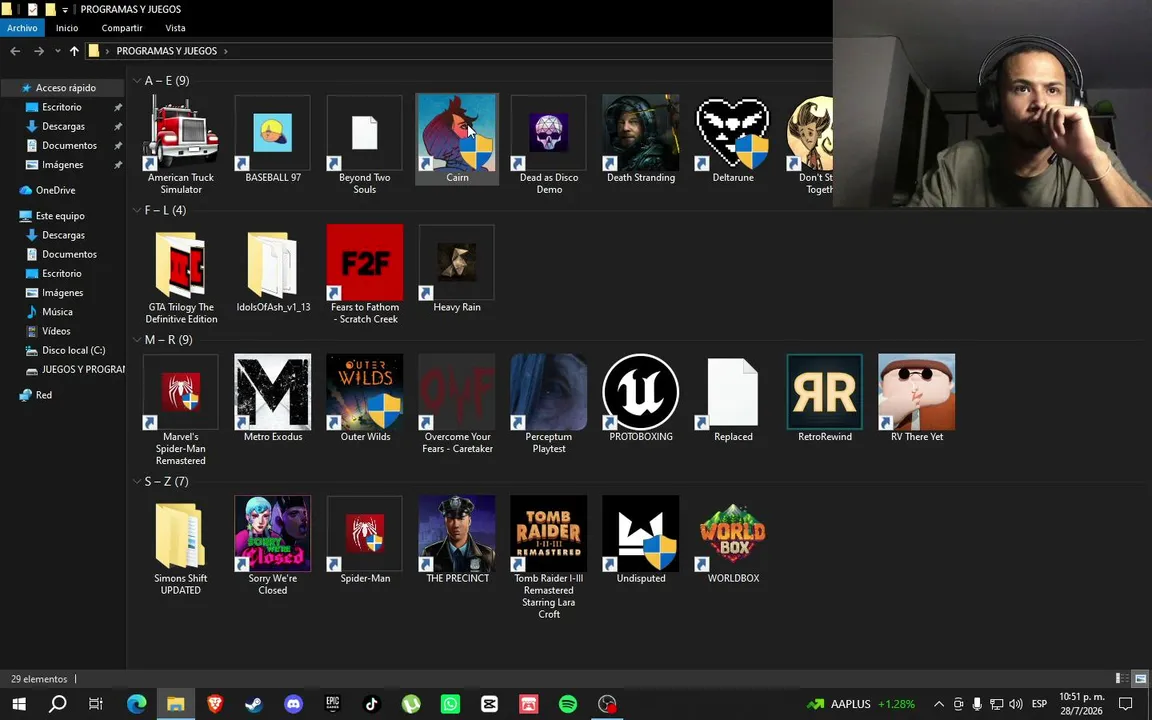
Task: Select the Dead as Disco Demo icon
Action: (549, 145)
